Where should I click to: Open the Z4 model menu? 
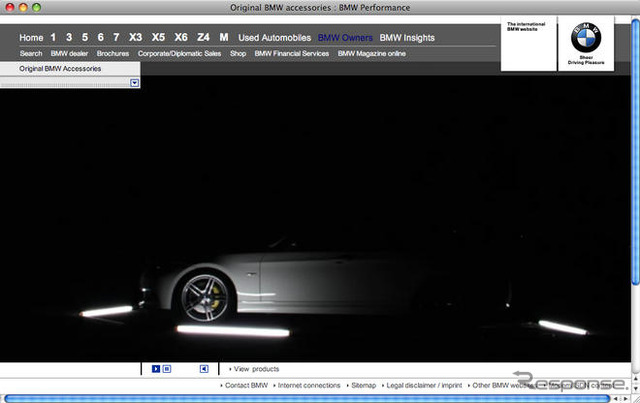point(203,37)
